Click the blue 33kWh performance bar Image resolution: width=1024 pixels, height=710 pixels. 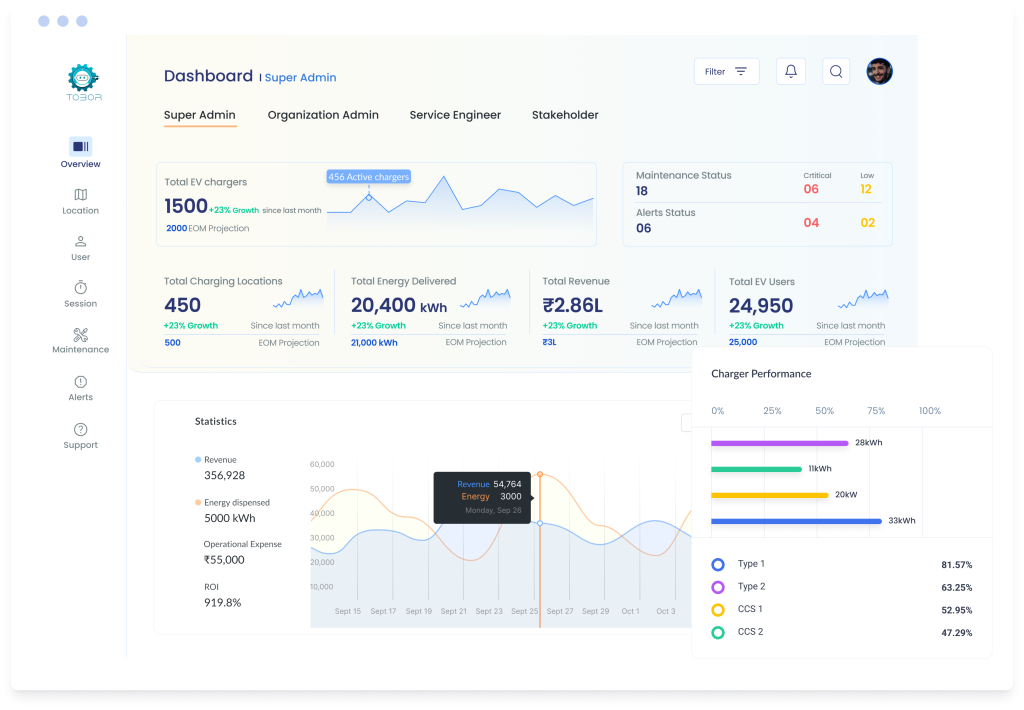796,521
